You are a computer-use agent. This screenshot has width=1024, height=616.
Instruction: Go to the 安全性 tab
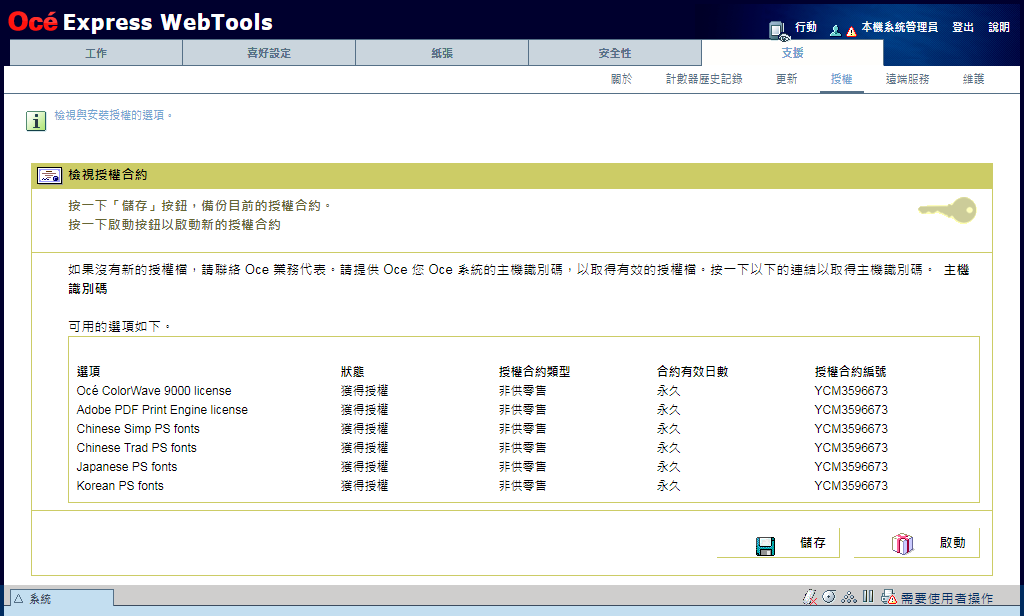pyautogui.click(x=615, y=53)
